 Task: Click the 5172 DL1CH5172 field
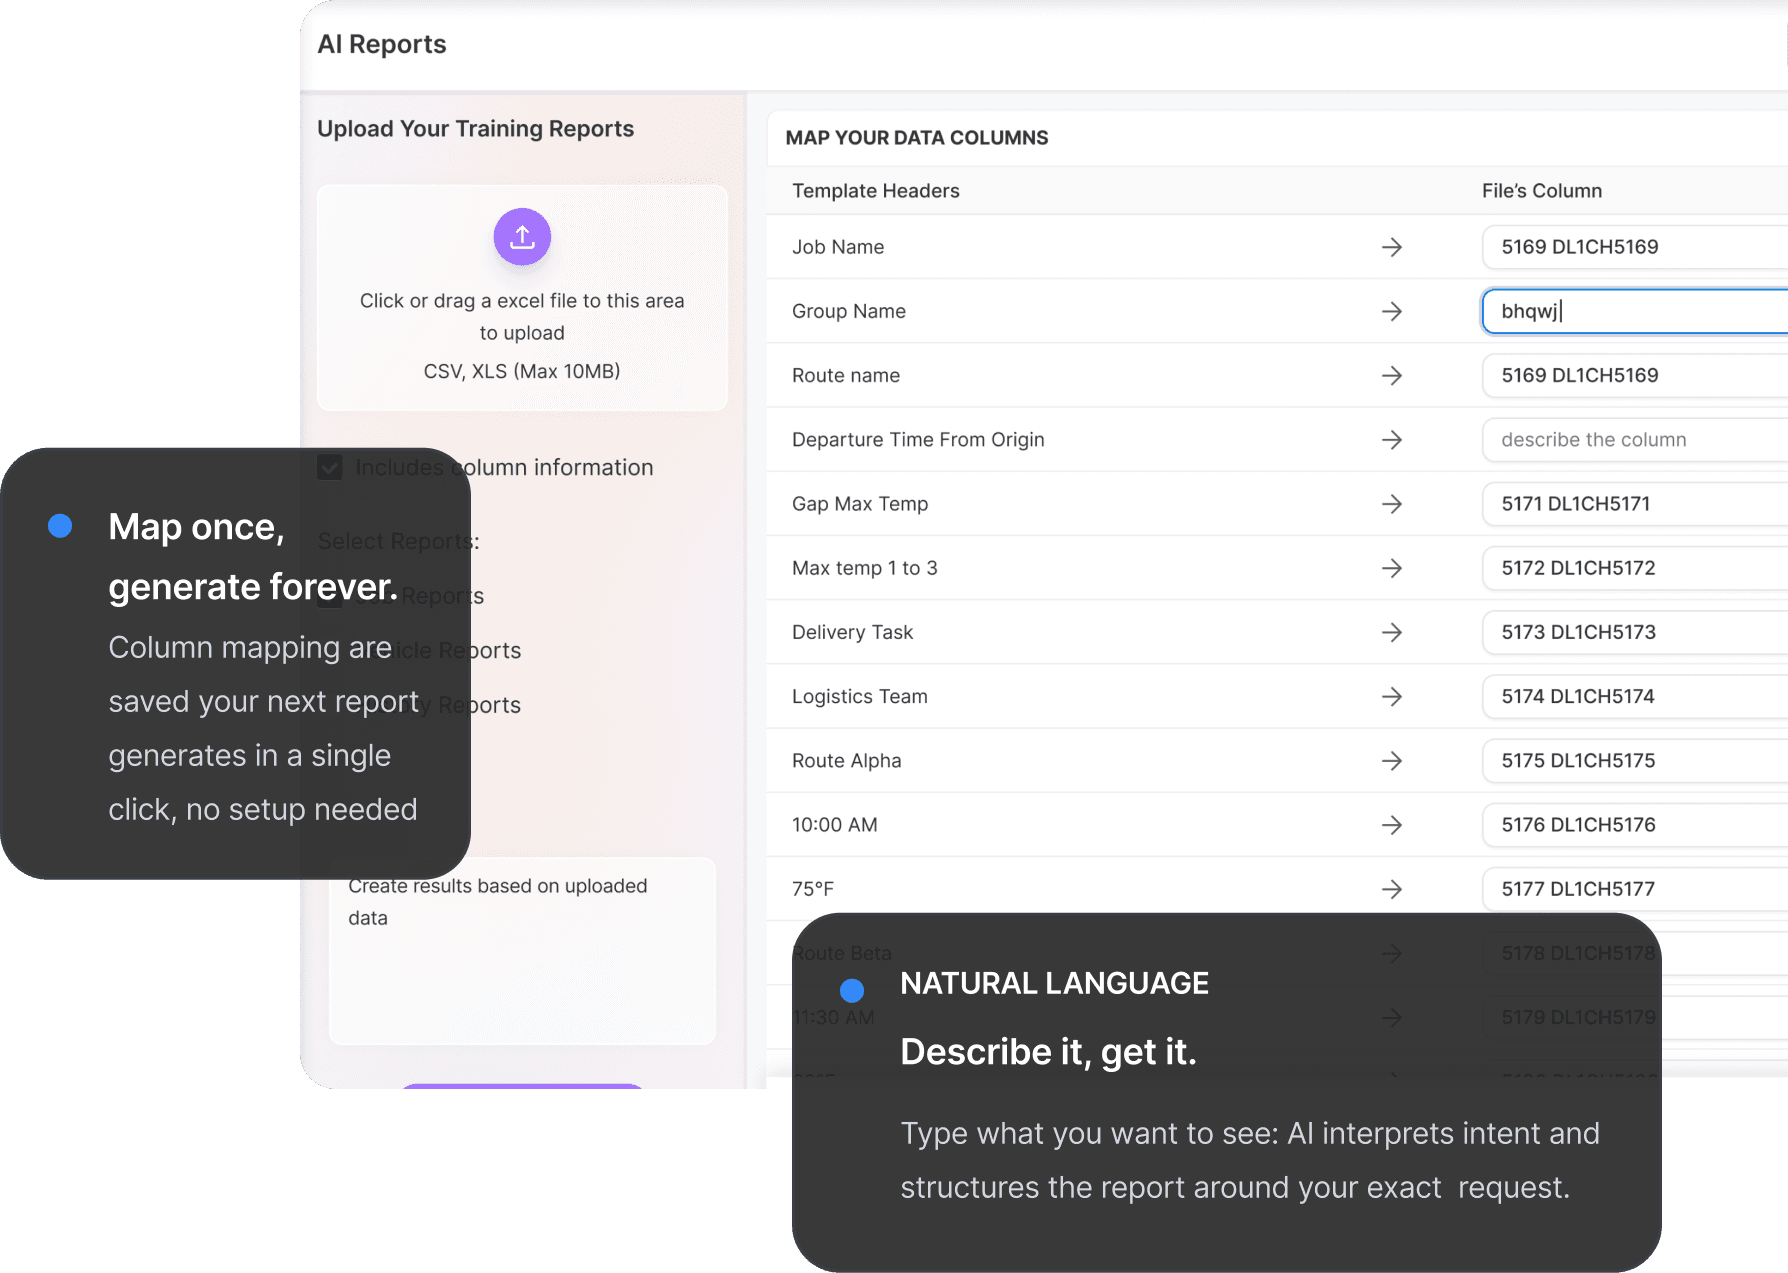click(1634, 568)
